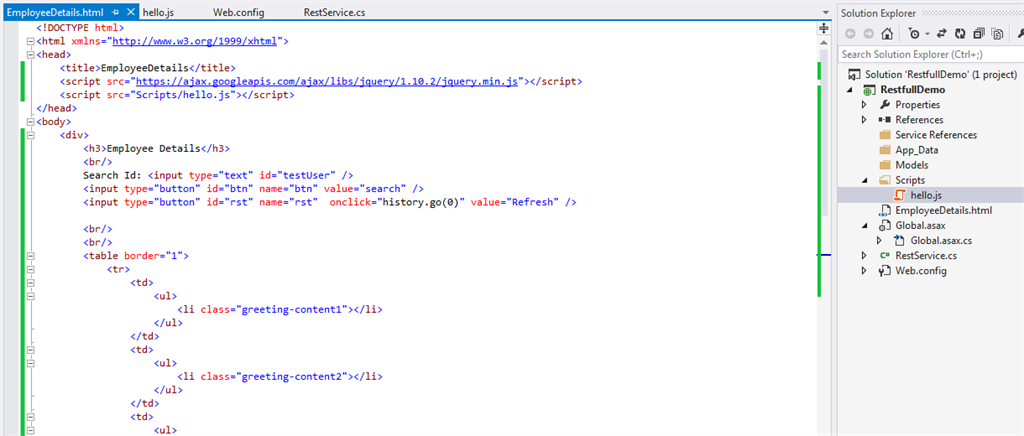Click the Back arrow in Solution Explorer
This screenshot has height=436, width=1024.
click(x=851, y=34)
